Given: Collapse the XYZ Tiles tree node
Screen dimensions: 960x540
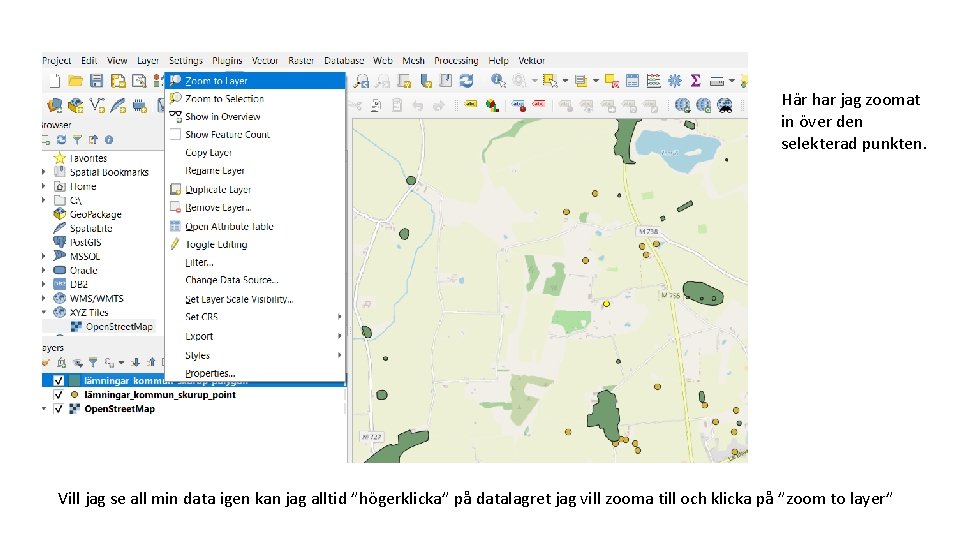Looking at the screenshot, I should [x=44, y=312].
